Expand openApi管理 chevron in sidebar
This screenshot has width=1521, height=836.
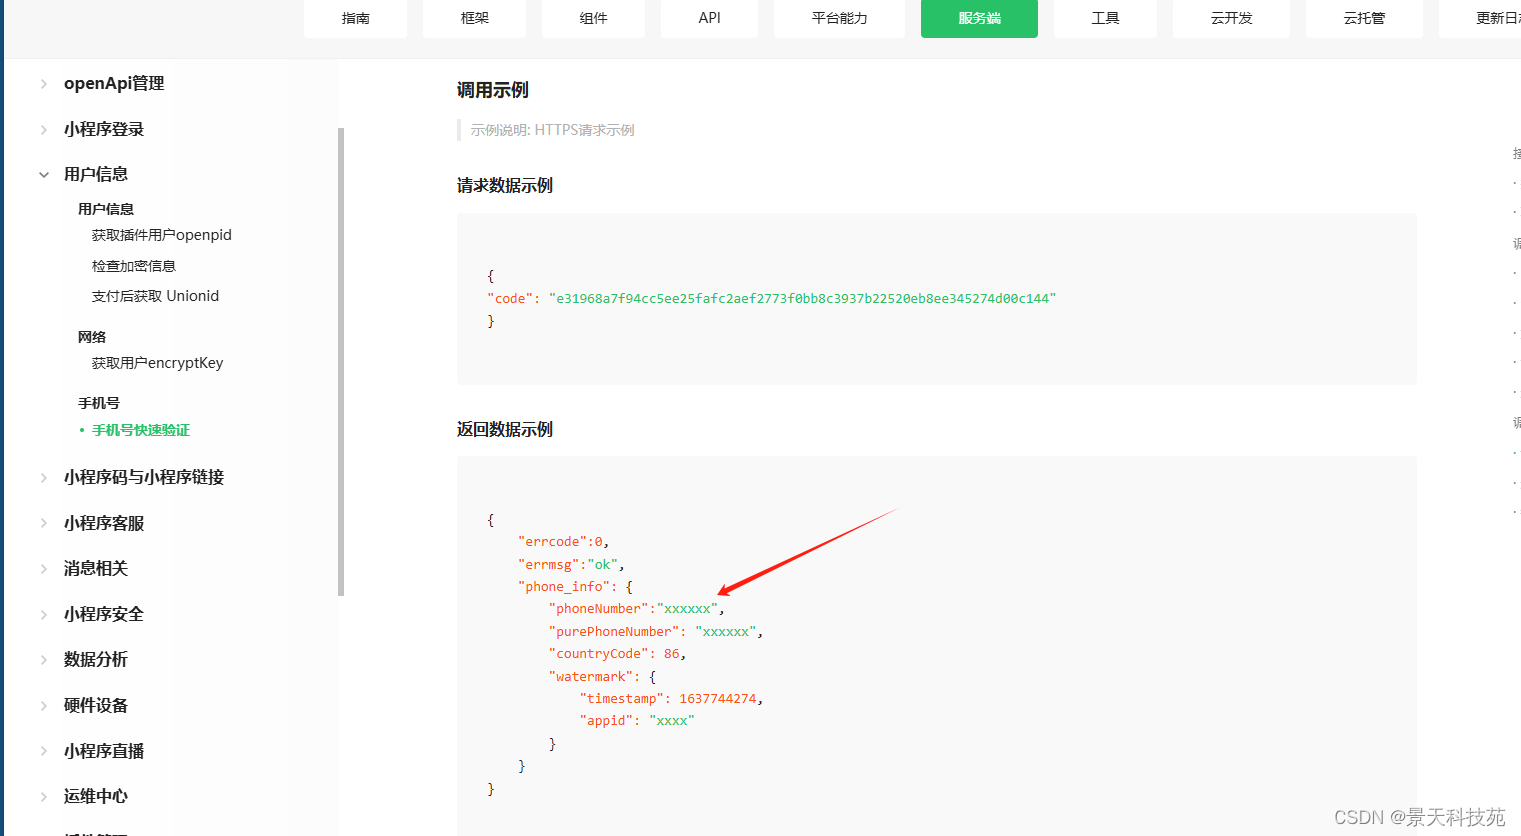pyautogui.click(x=43, y=84)
